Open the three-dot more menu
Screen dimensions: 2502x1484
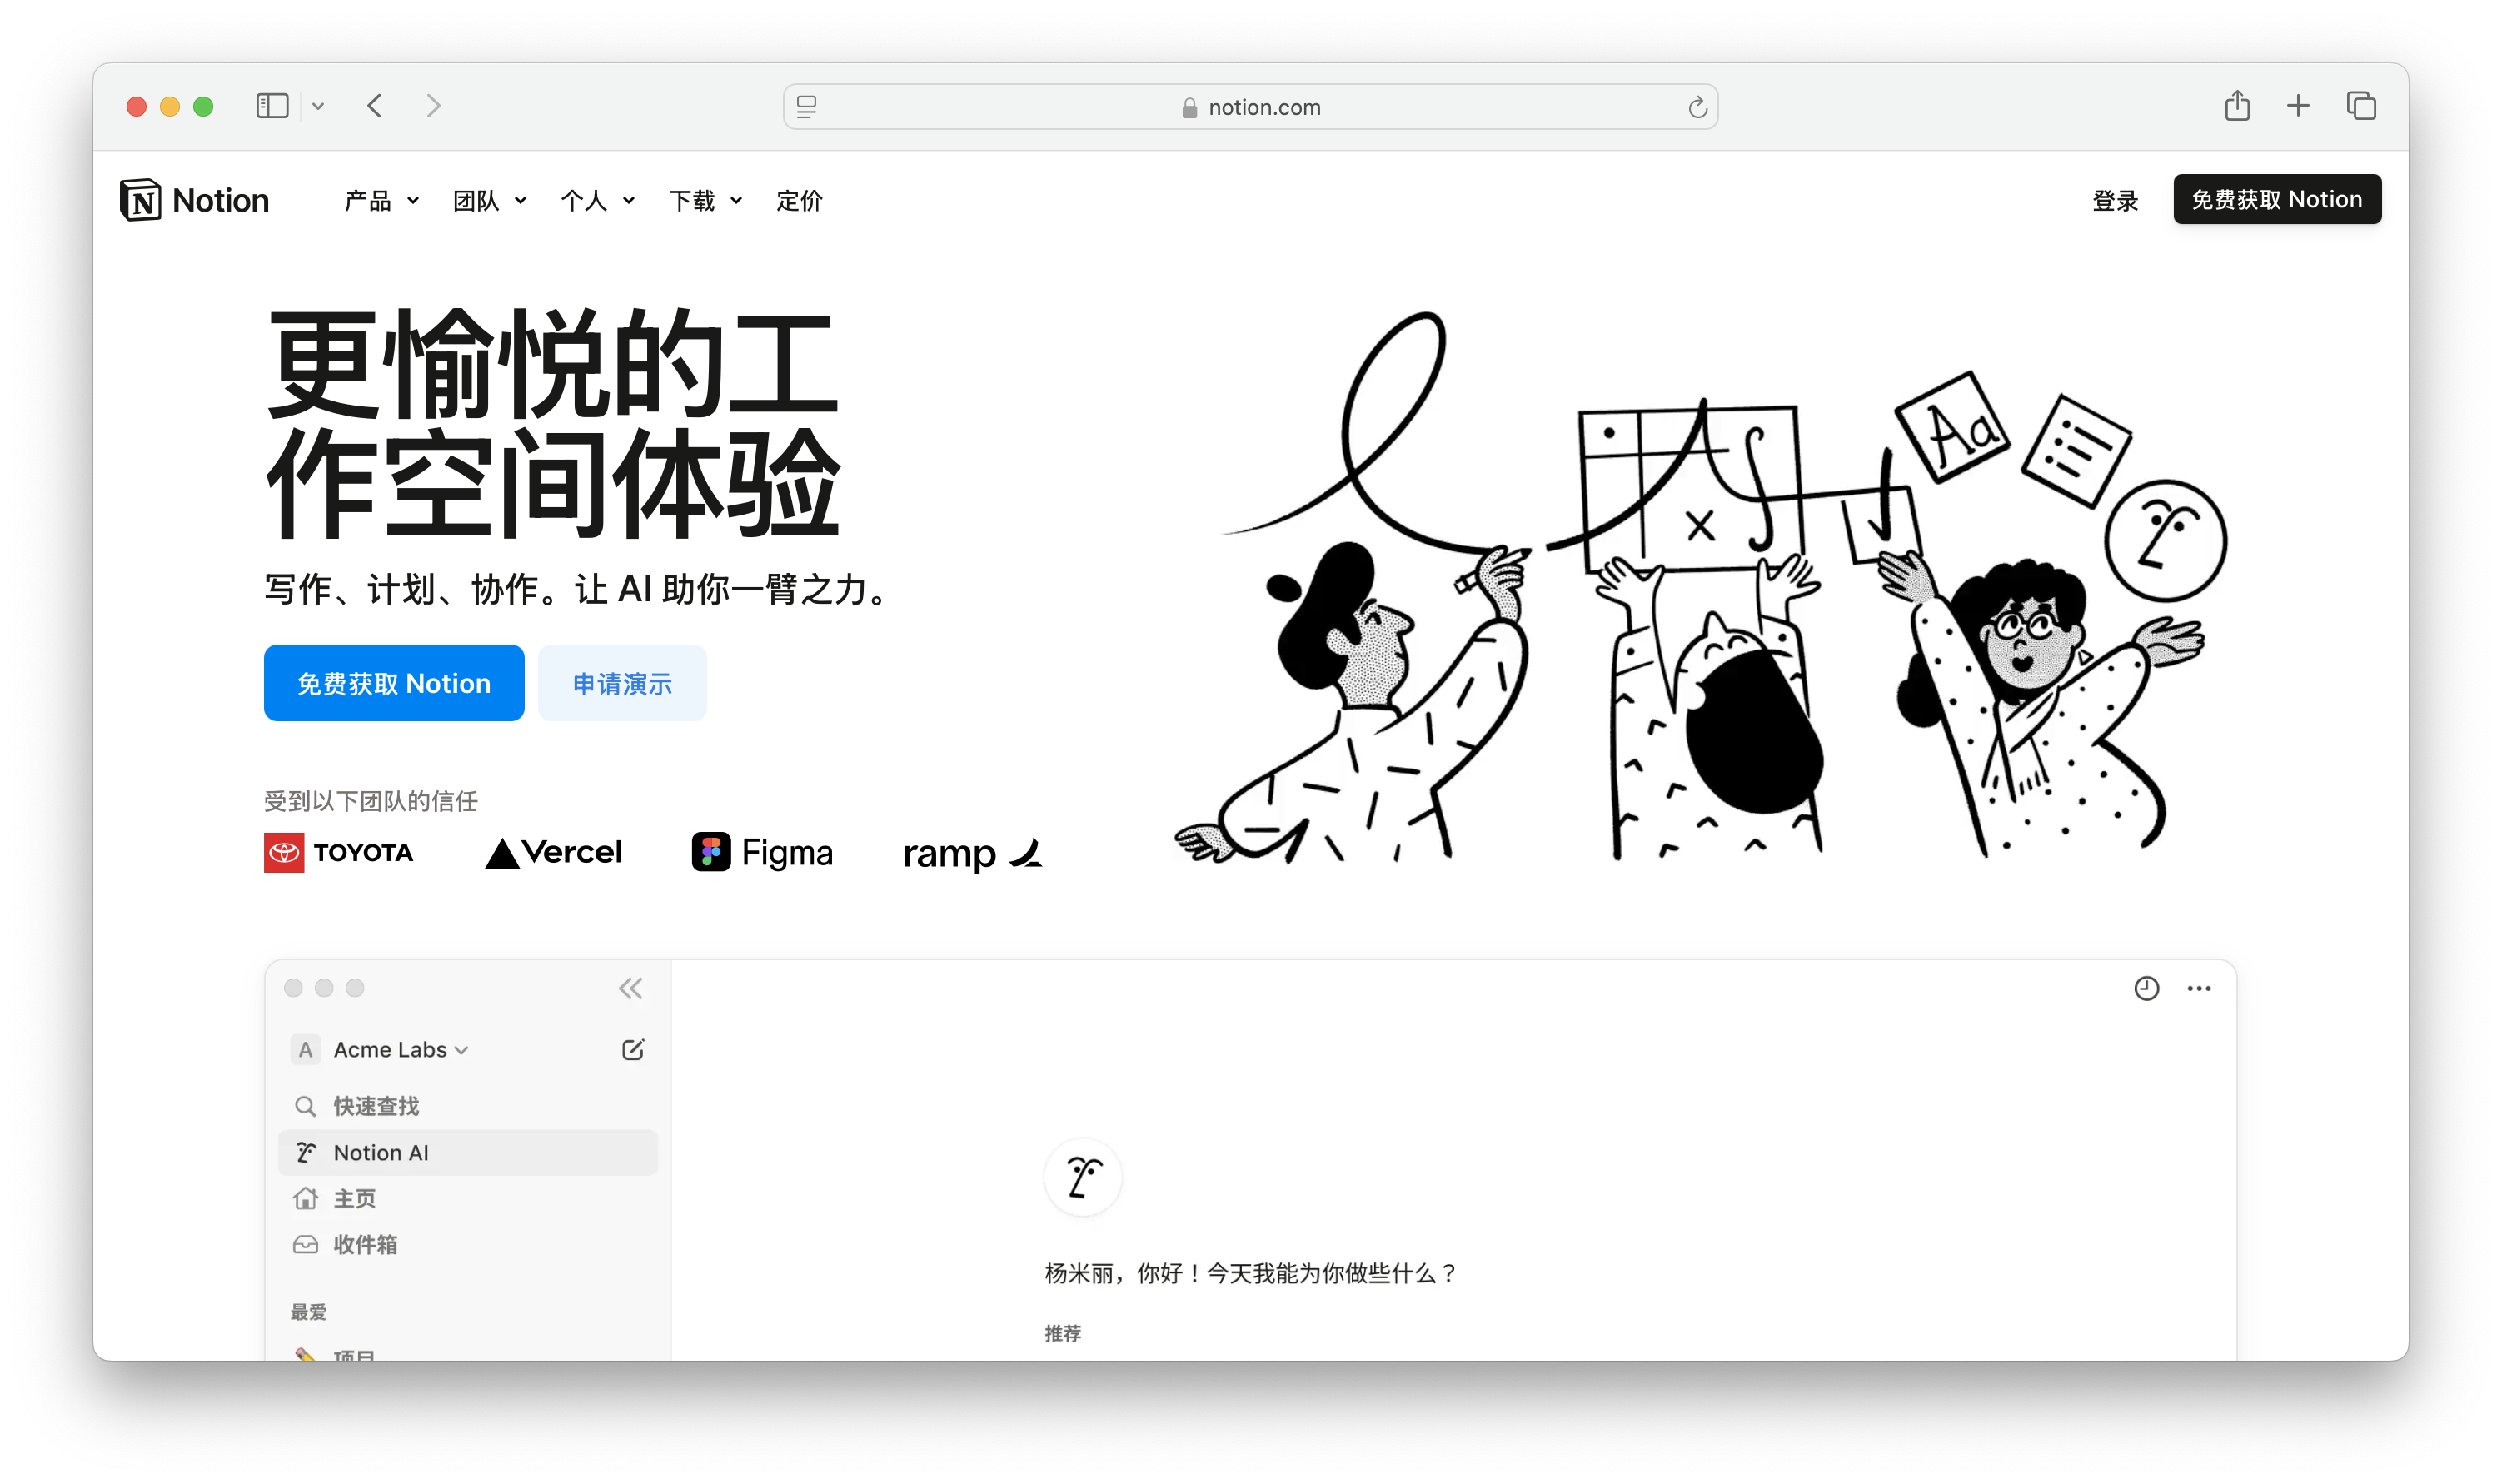click(2199, 989)
